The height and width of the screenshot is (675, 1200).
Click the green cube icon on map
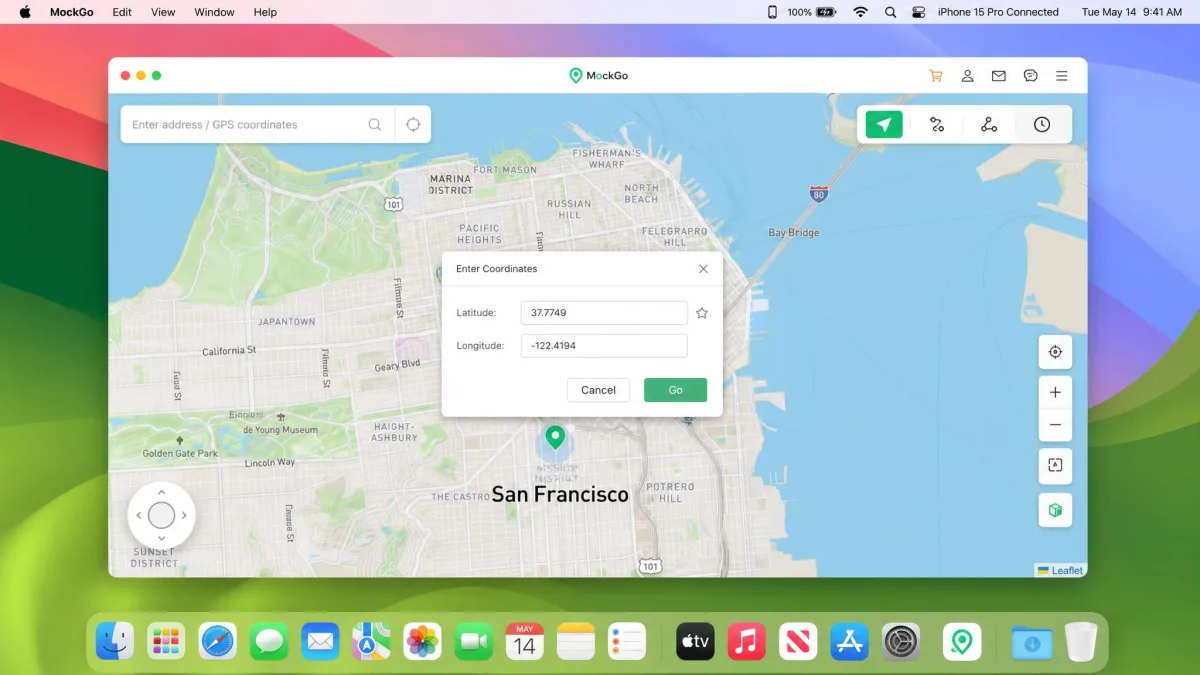click(x=1055, y=510)
